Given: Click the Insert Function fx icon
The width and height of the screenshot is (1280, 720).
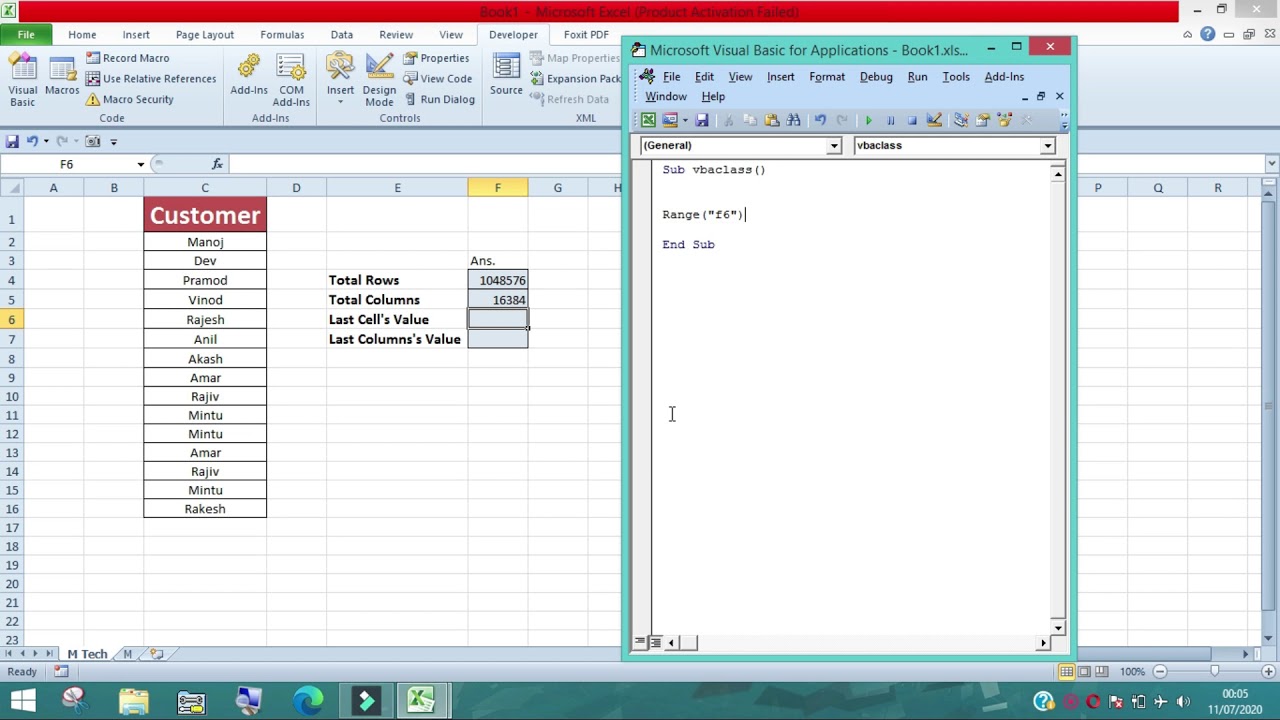Looking at the screenshot, I should coord(217,164).
